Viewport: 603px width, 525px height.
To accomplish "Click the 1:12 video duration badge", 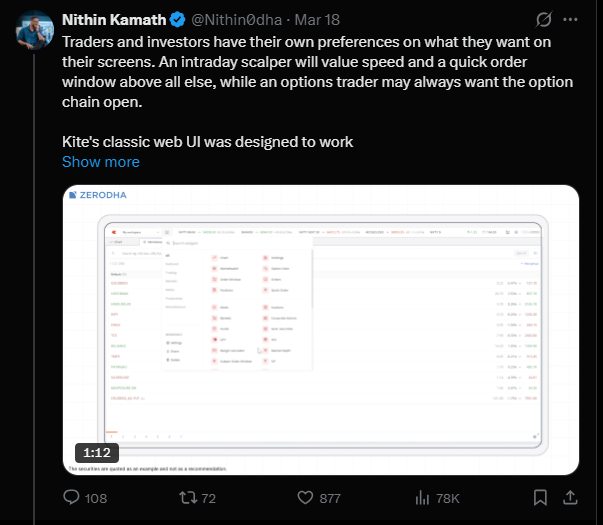I will [x=96, y=452].
